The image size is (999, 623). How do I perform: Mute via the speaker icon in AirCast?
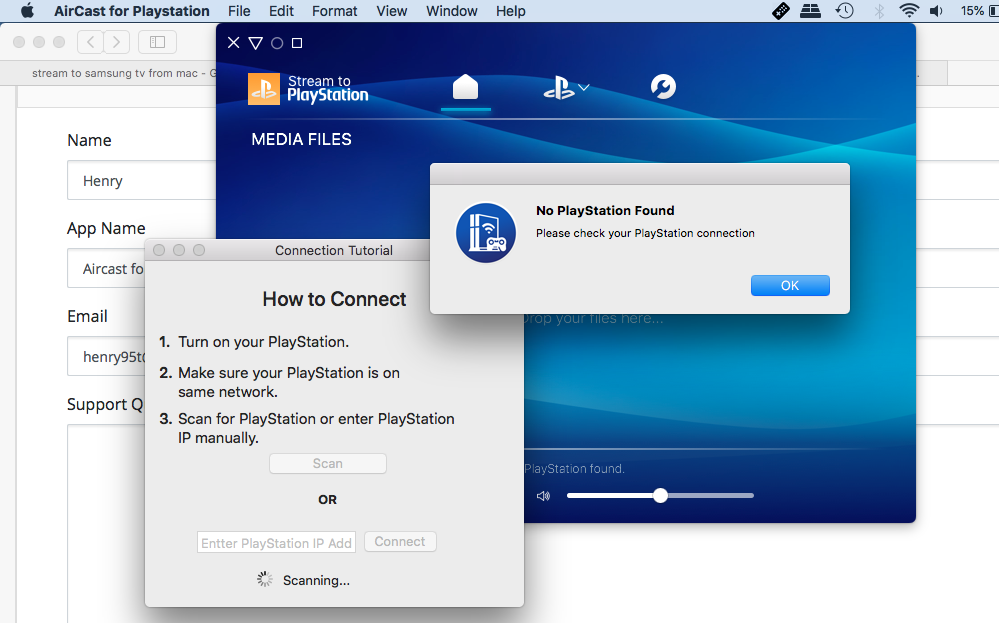(x=543, y=496)
